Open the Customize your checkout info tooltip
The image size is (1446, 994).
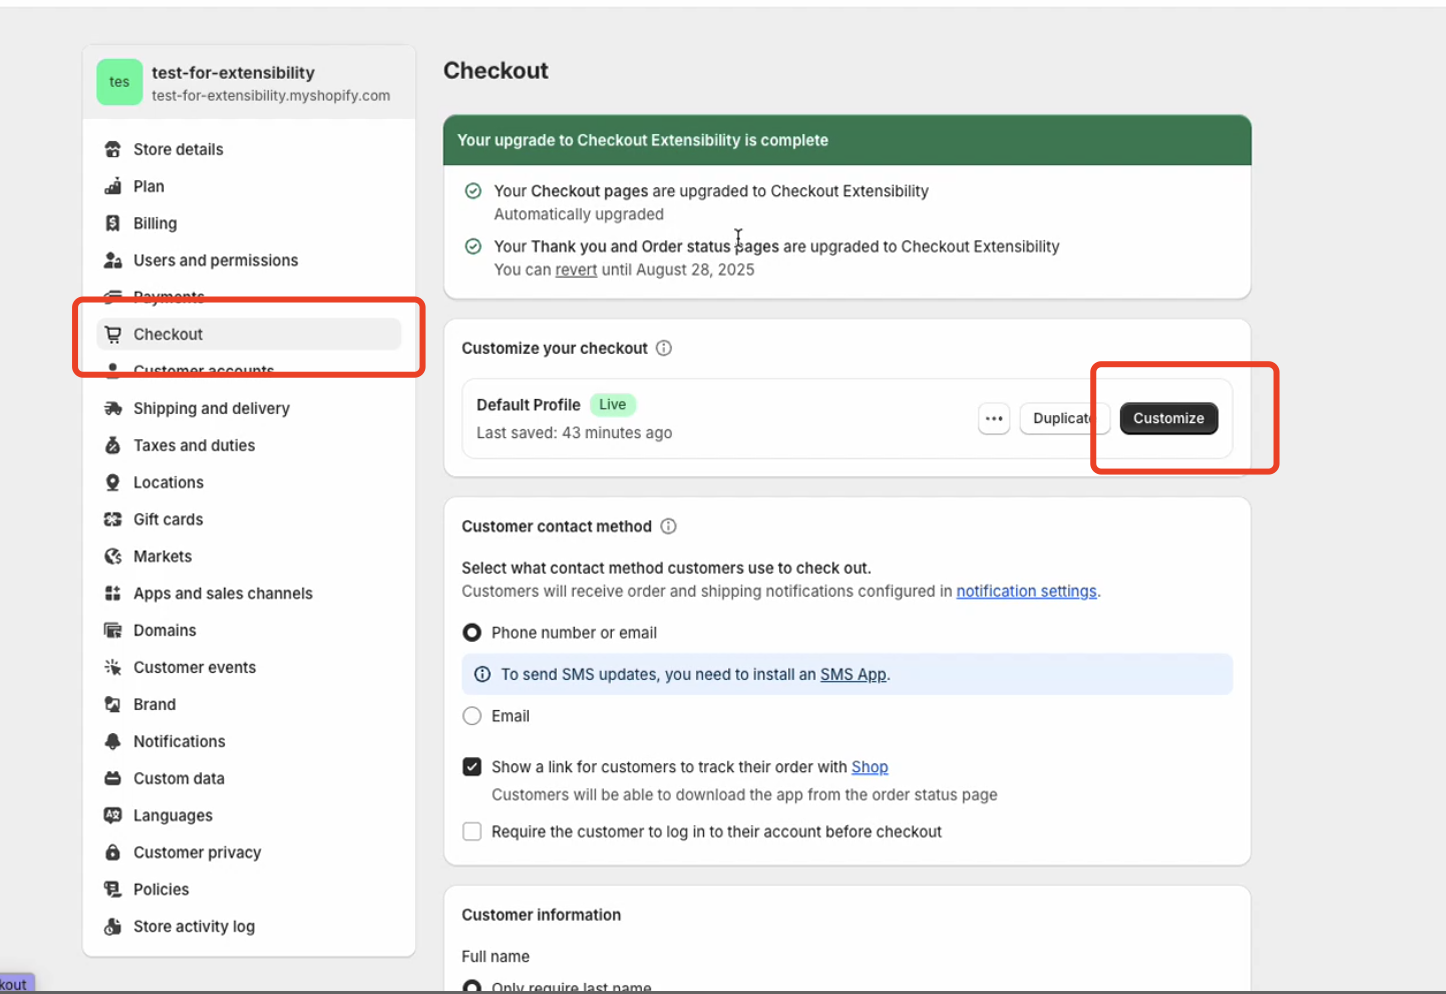[x=663, y=348]
